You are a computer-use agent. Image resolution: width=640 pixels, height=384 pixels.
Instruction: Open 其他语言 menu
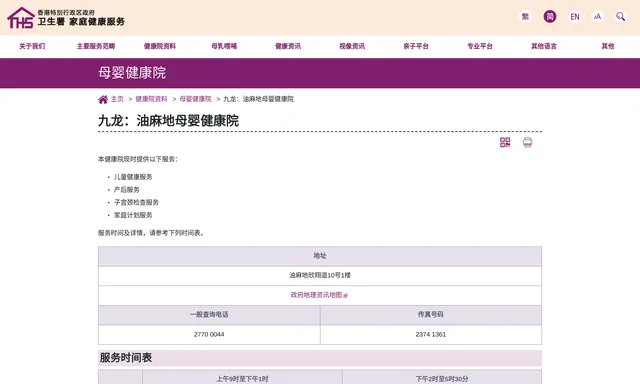tap(544, 46)
